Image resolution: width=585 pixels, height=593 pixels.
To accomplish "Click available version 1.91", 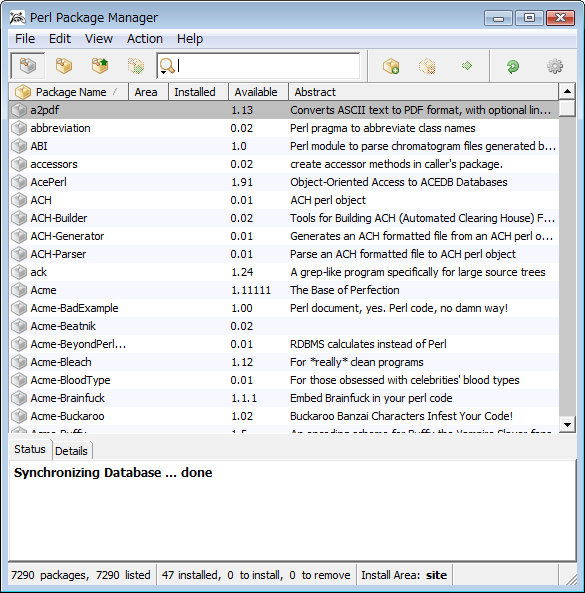I will pyautogui.click(x=242, y=182).
